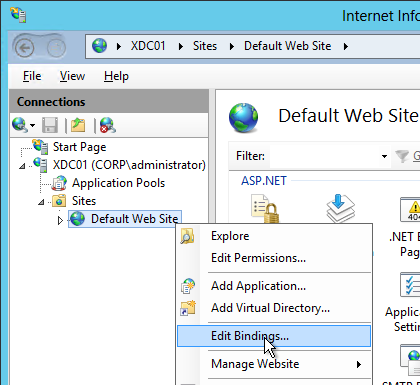Click the Save floppy disk icon in Connections
The width and height of the screenshot is (420, 385).
[50, 125]
